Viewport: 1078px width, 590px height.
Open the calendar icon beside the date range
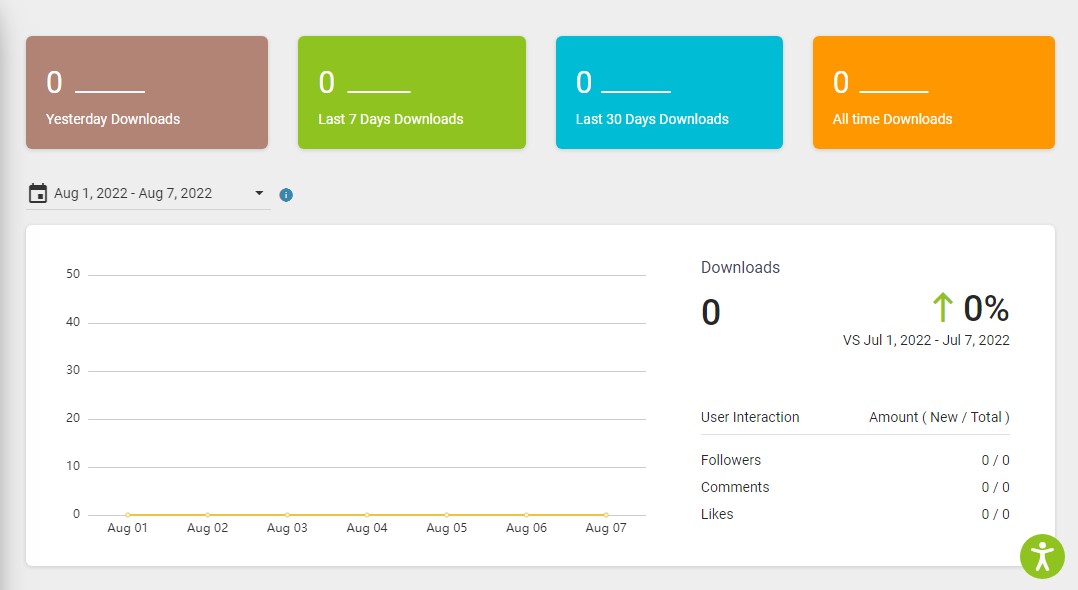[37, 192]
